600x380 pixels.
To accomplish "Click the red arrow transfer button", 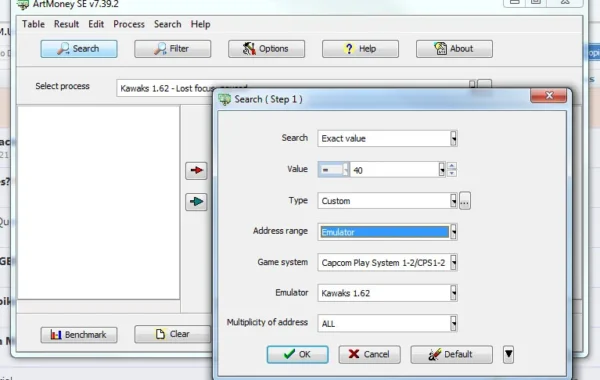I will [196, 170].
